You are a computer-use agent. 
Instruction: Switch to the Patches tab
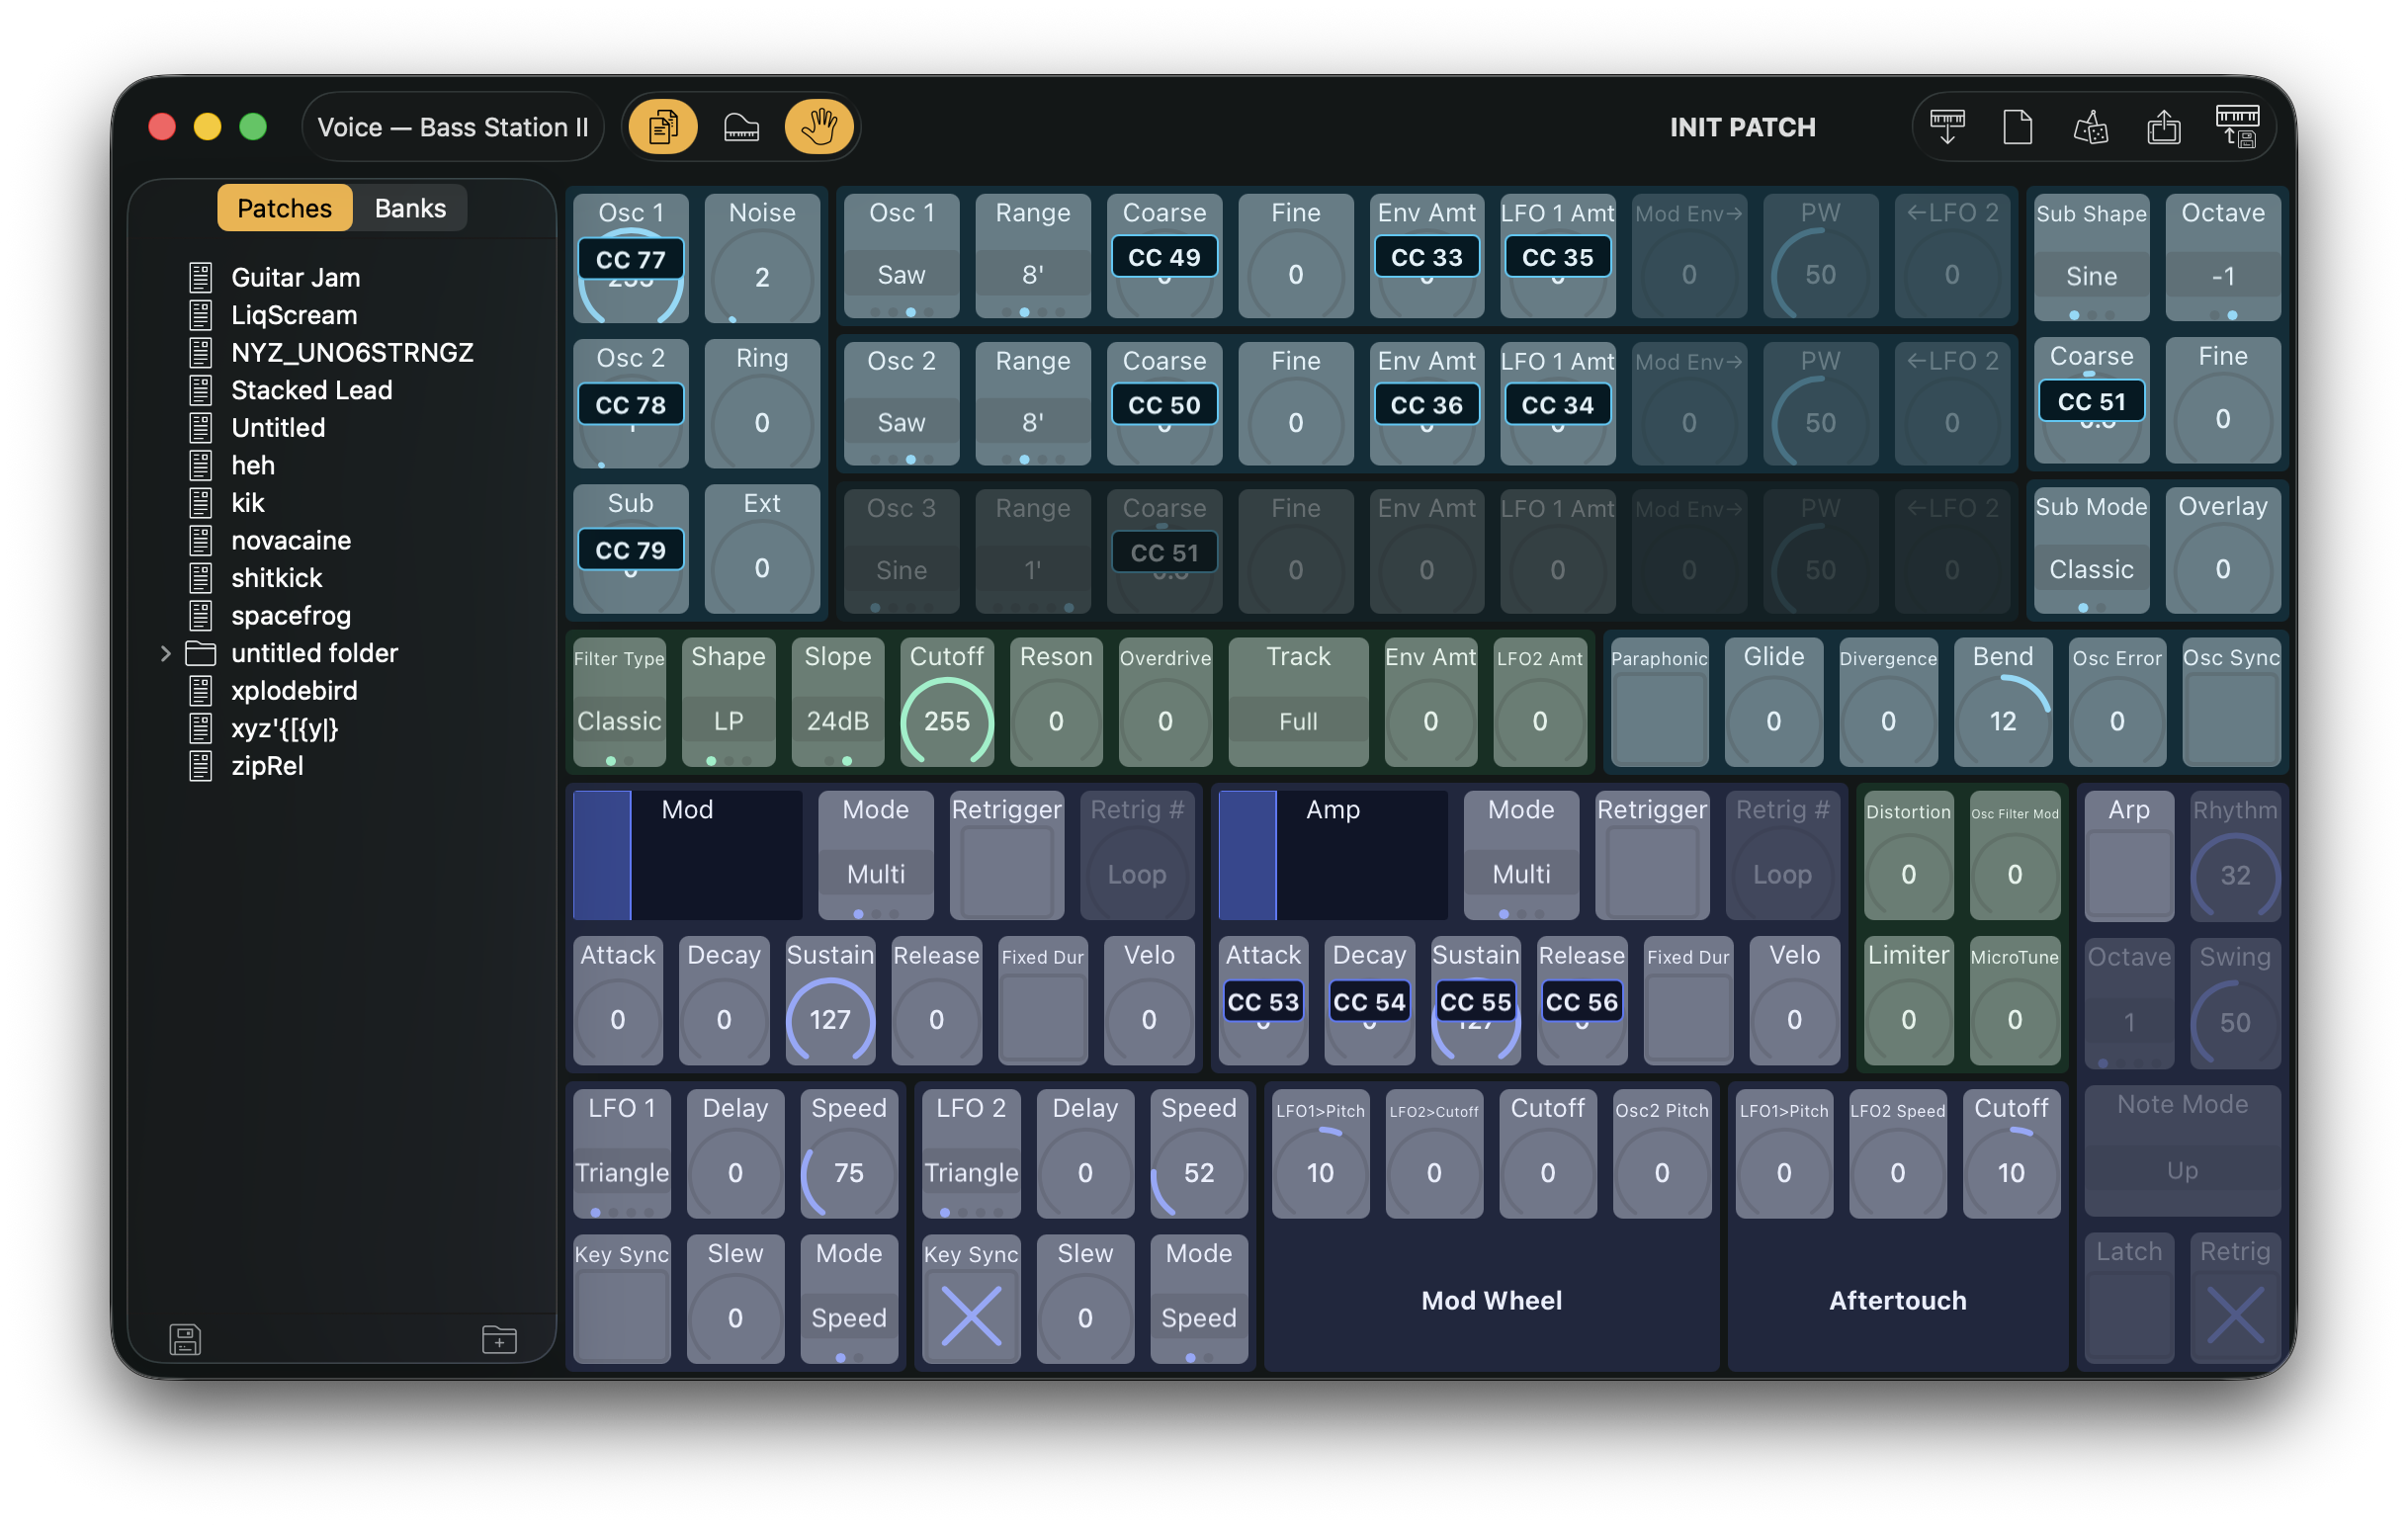pyautogui.click(x=284, y=208)
